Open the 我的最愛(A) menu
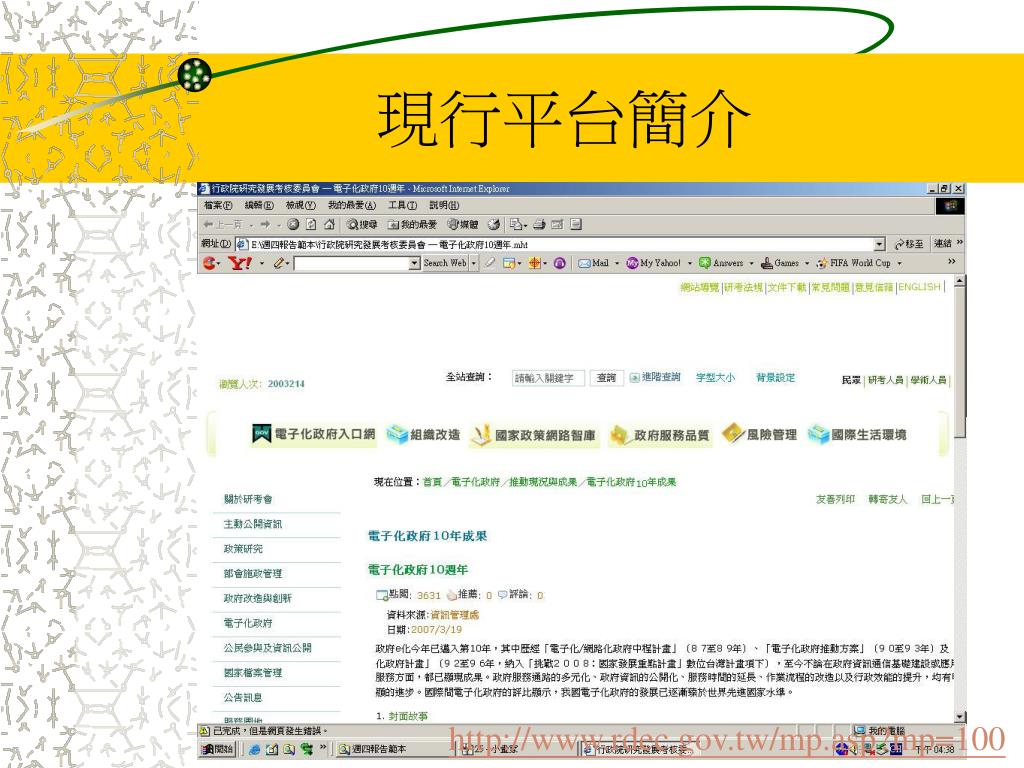This screenshot has width=1024, height=768. 351,206
